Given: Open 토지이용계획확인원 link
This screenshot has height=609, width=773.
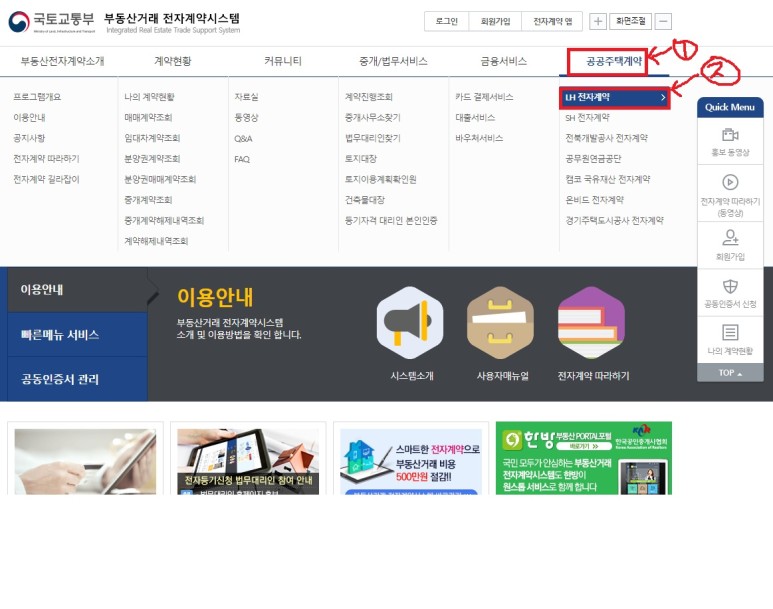Looking at the screenshot, I should pos(380,179).
